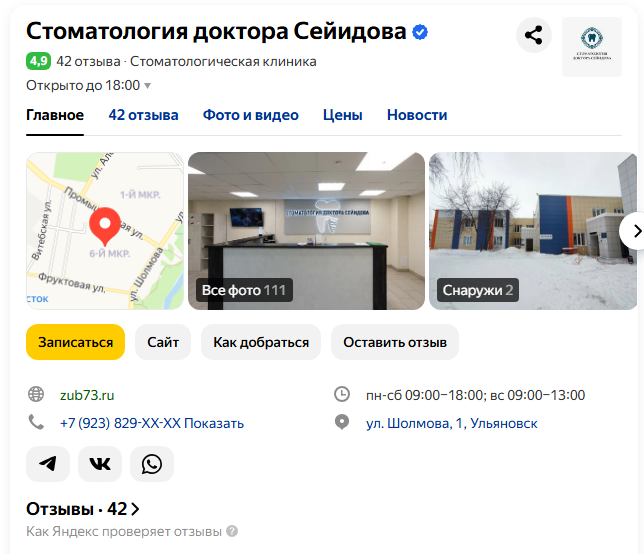644x554 pixels.
Task: Click the 'Оставить отзыв' button
Action: [x=395, y=342]
